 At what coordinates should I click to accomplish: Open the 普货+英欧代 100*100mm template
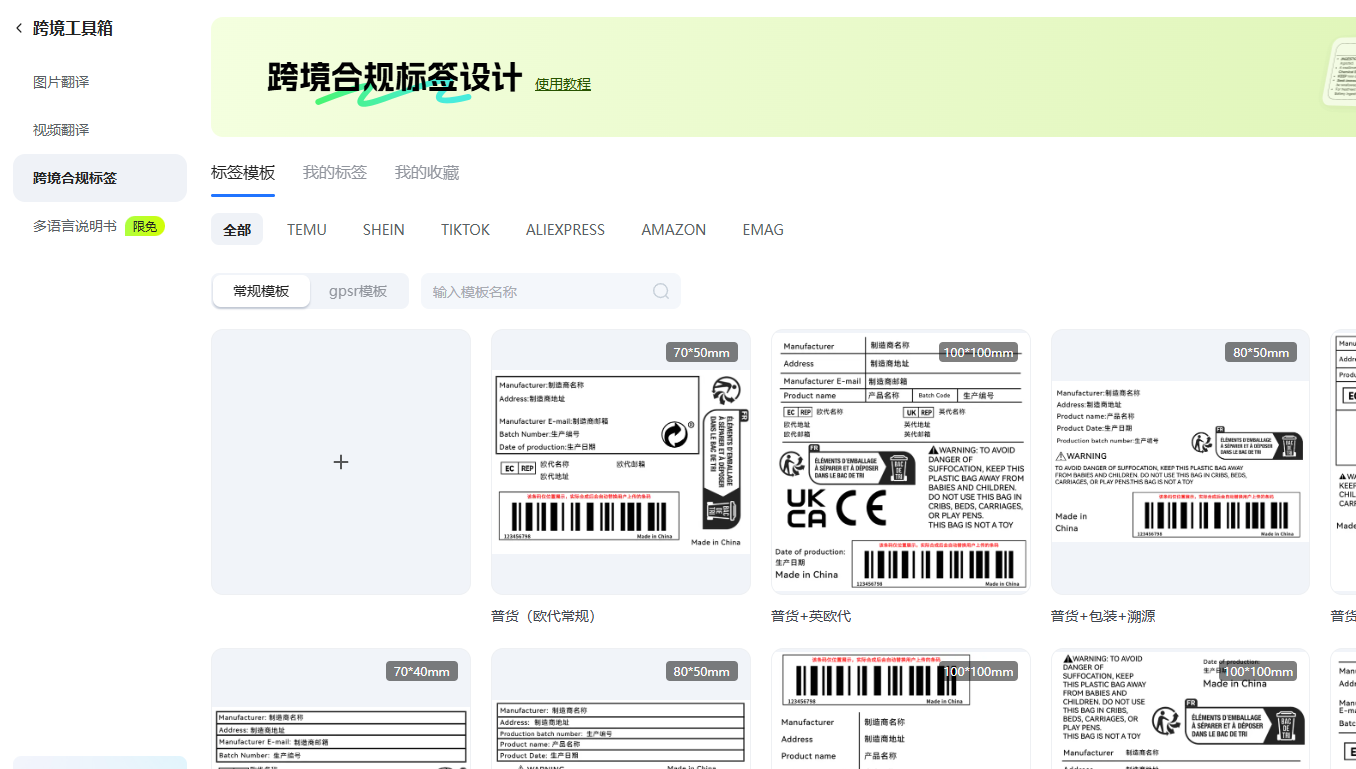(900, 462)
